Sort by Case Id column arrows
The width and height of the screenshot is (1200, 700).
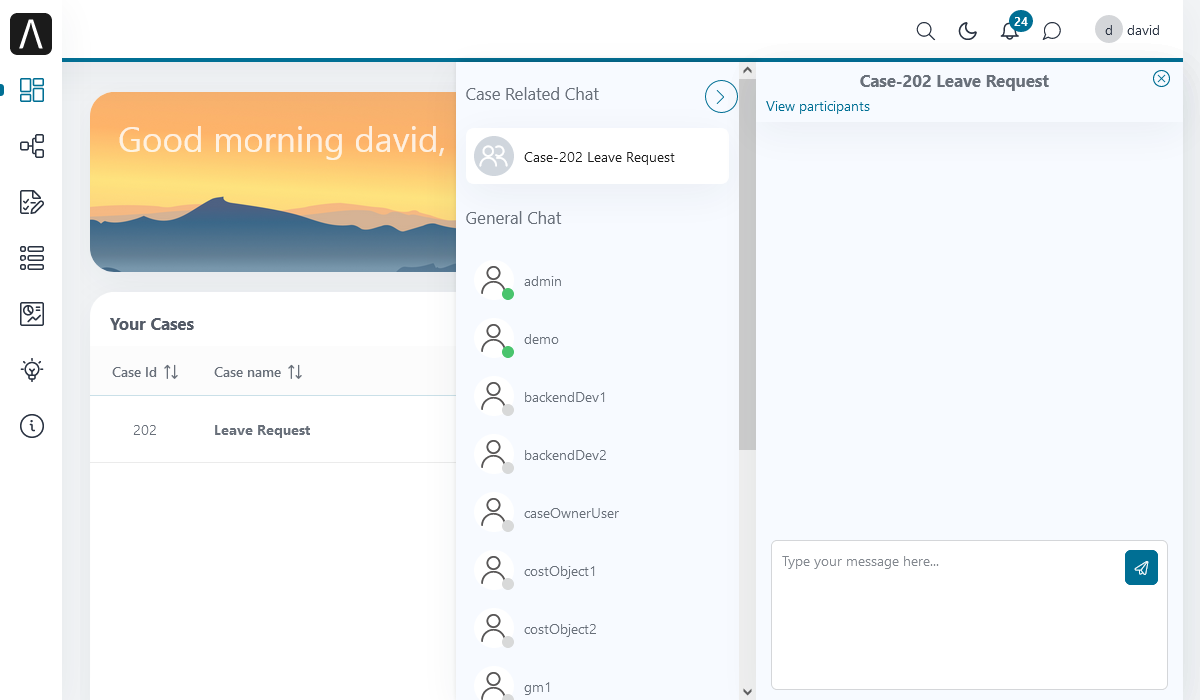click(x=171, y=372)
